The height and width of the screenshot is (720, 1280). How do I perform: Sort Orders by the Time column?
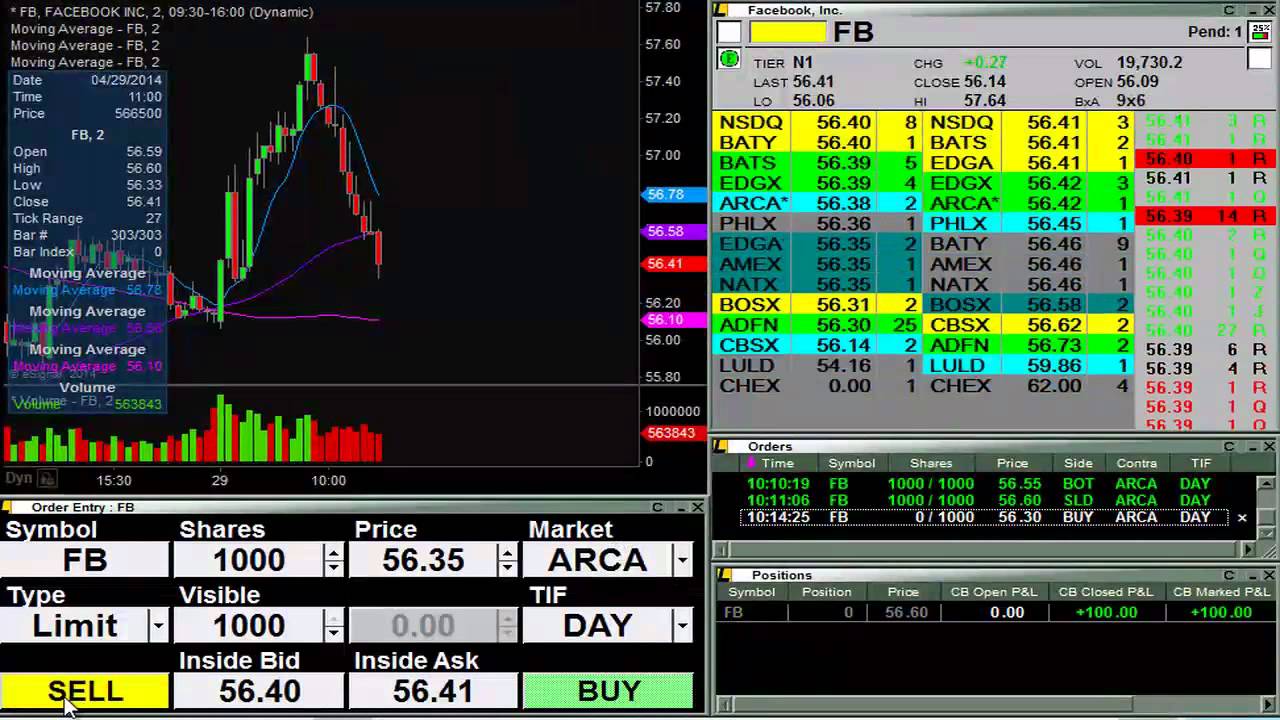point(777,463)
